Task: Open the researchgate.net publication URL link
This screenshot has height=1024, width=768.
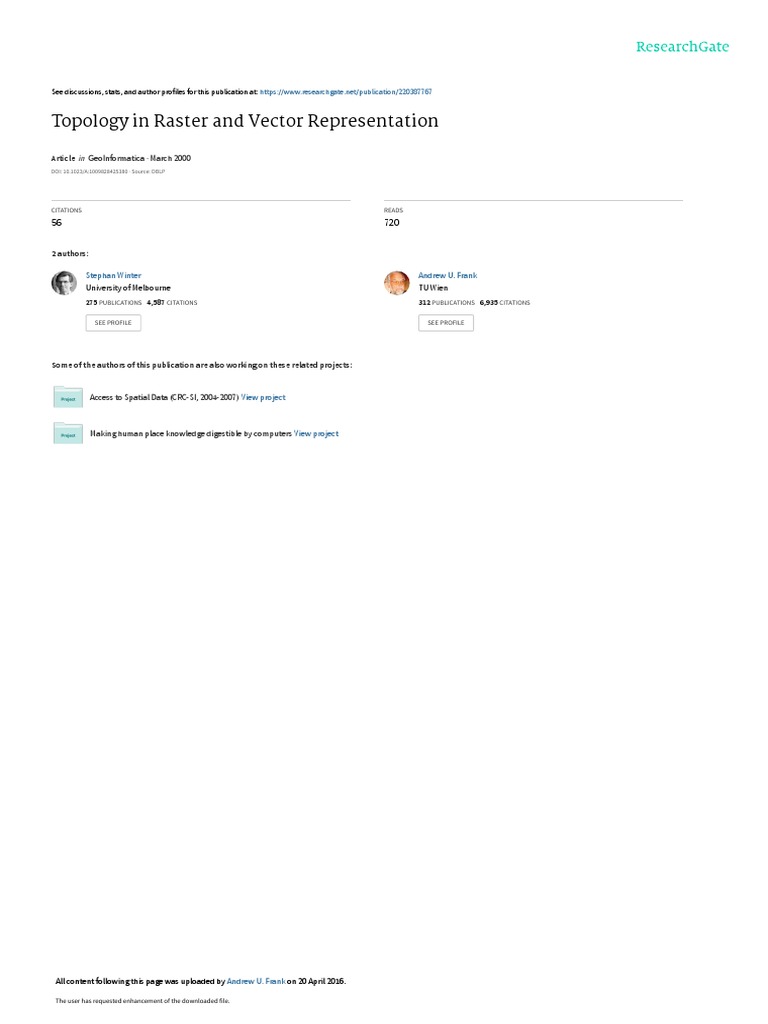Action: (345, 92)
